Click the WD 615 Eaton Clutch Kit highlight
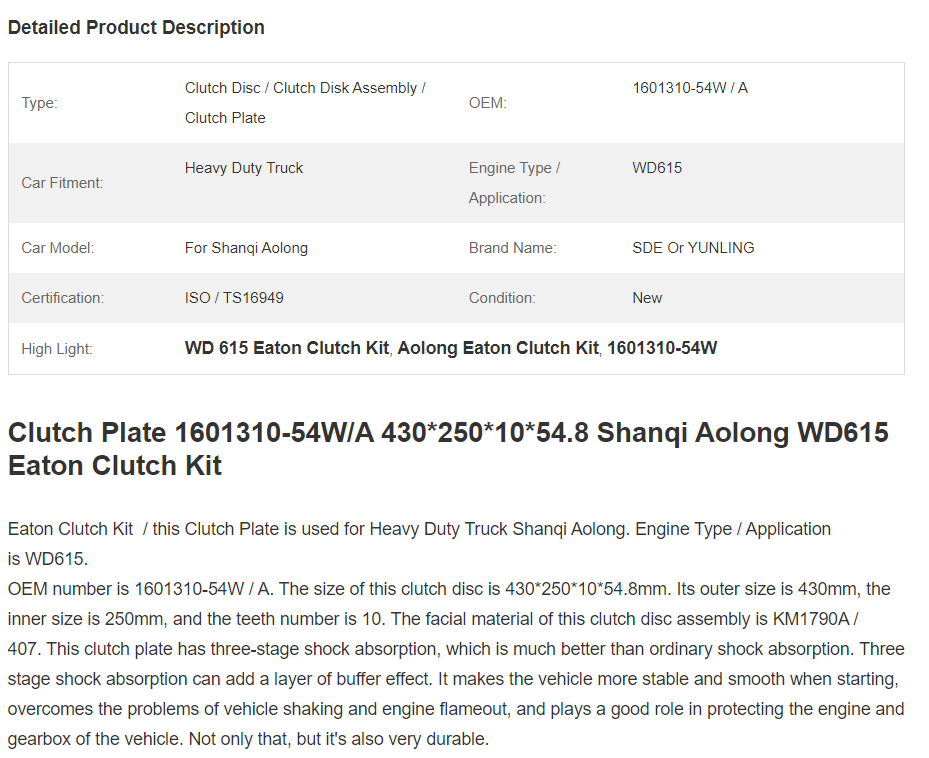Viewport: 929px width, 758px height. [287, 348]
